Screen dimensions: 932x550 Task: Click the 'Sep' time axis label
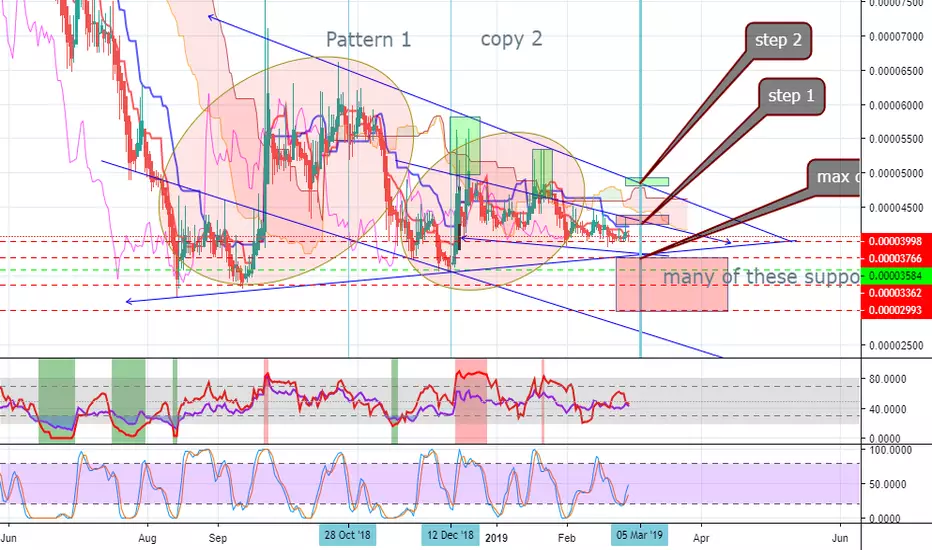(x=218, y=538)
